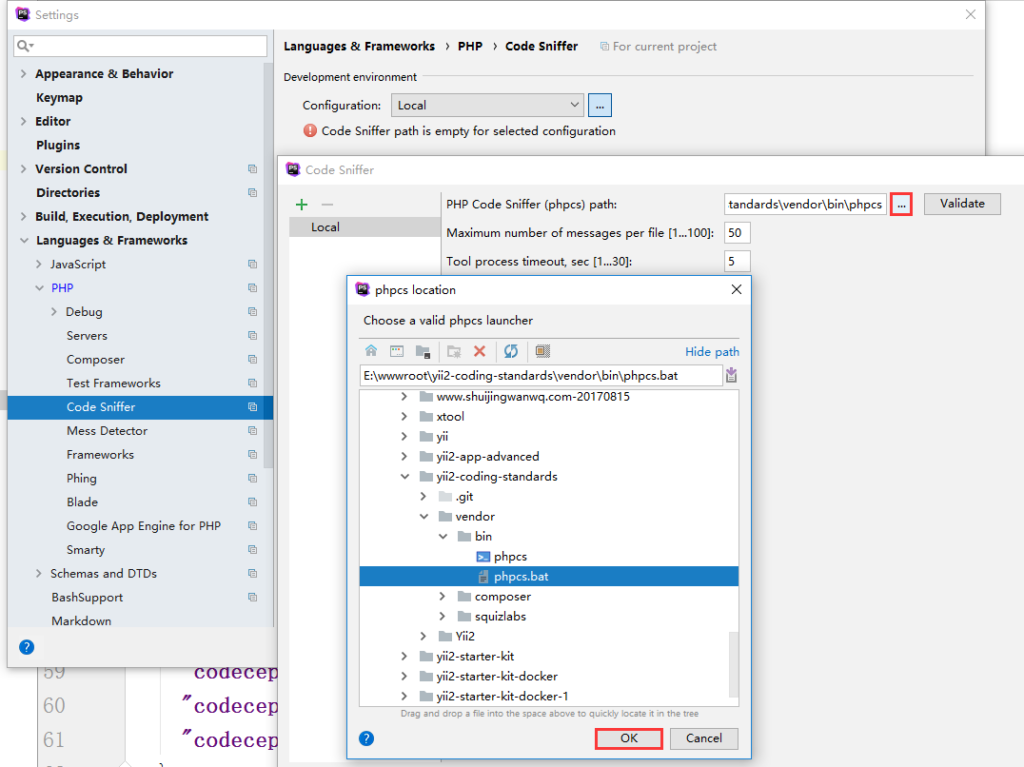Refresh the file tree with the refresh icon
The height and width of the screenshot is (767, 1024).
point(511,351)
